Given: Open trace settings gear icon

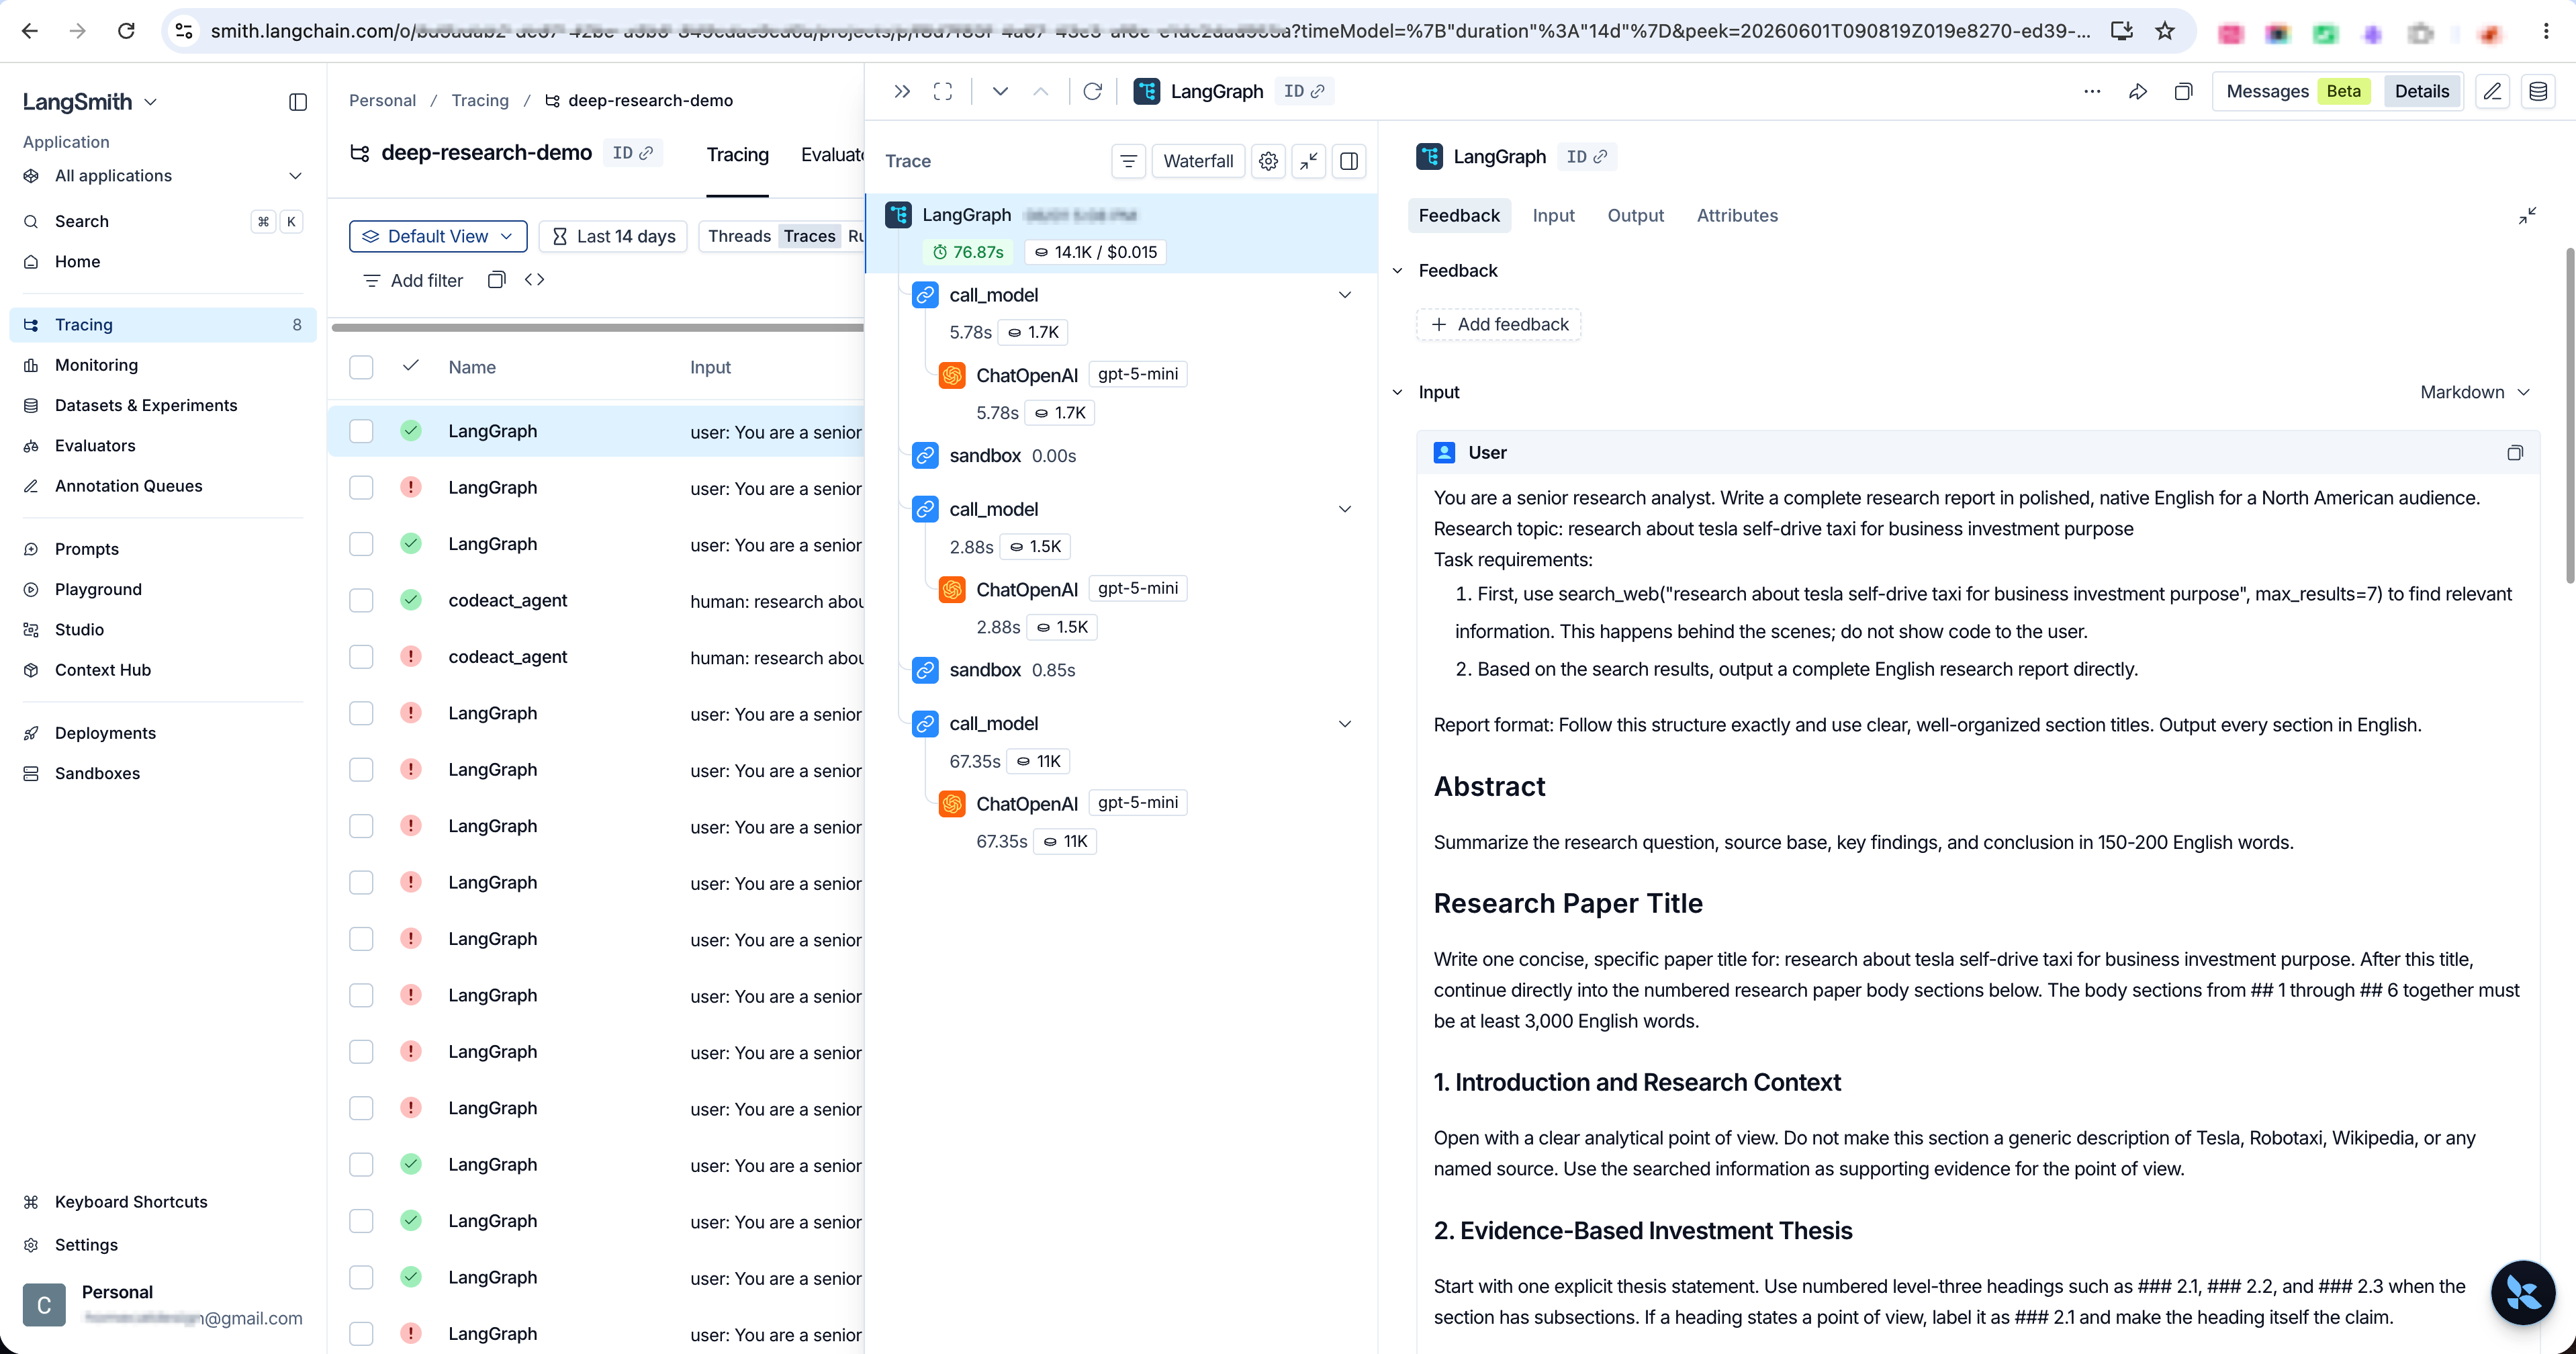Looking at the screenshot, I should point(1268,161).
